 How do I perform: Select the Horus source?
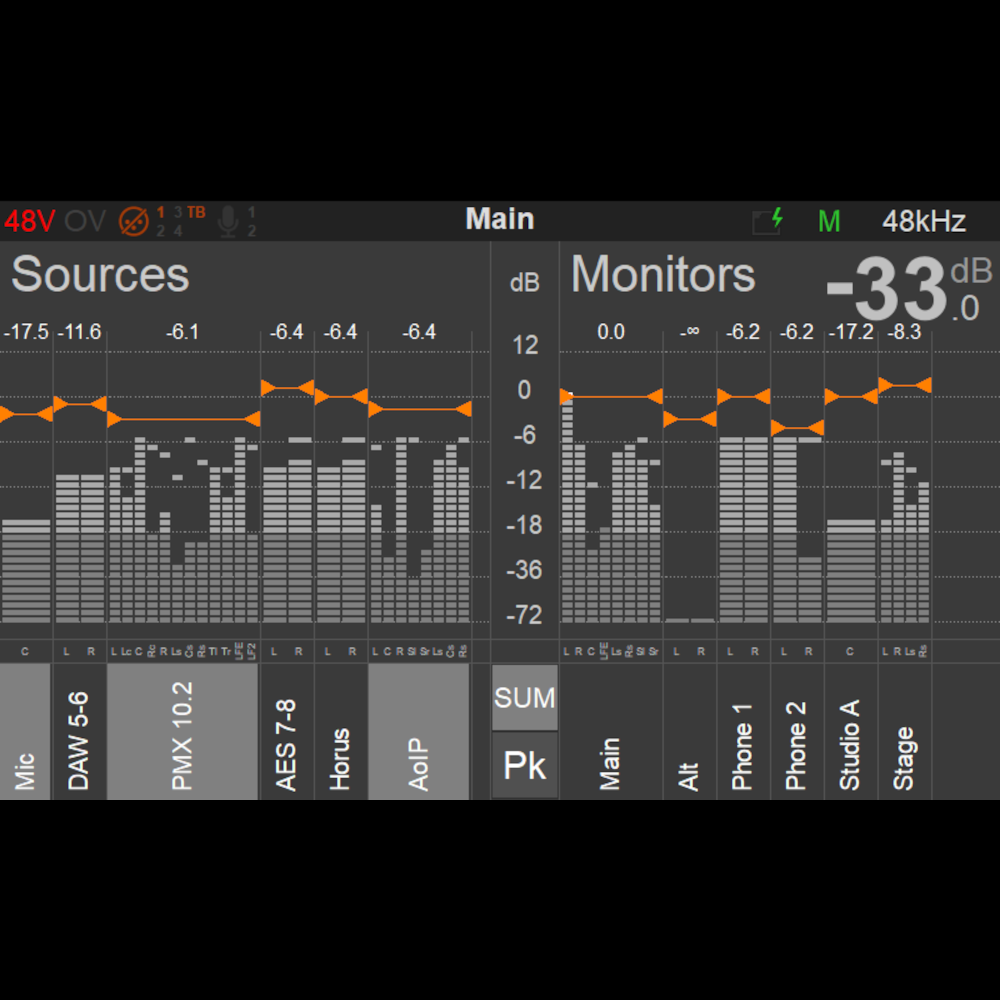(340, 731)
